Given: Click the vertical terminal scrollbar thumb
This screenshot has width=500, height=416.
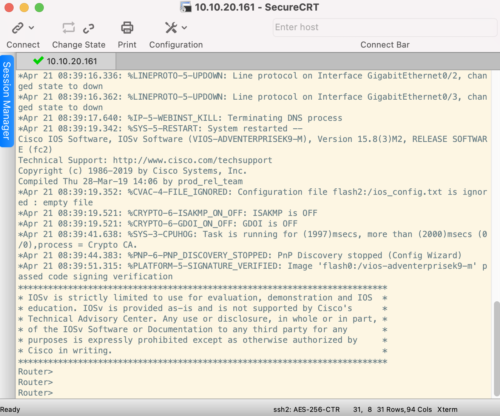Looking at the screenshot, I should 496,348.
